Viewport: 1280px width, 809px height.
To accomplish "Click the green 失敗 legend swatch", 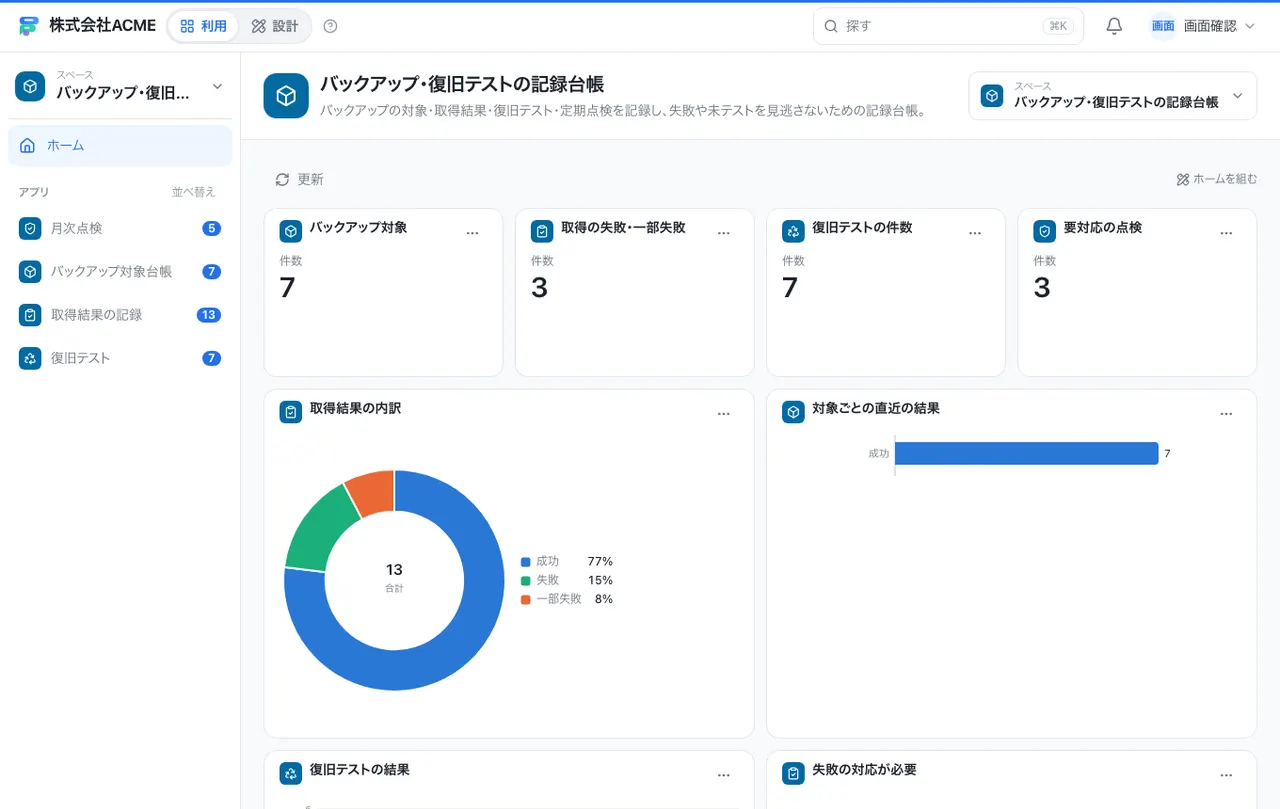I will coord(525,581).
